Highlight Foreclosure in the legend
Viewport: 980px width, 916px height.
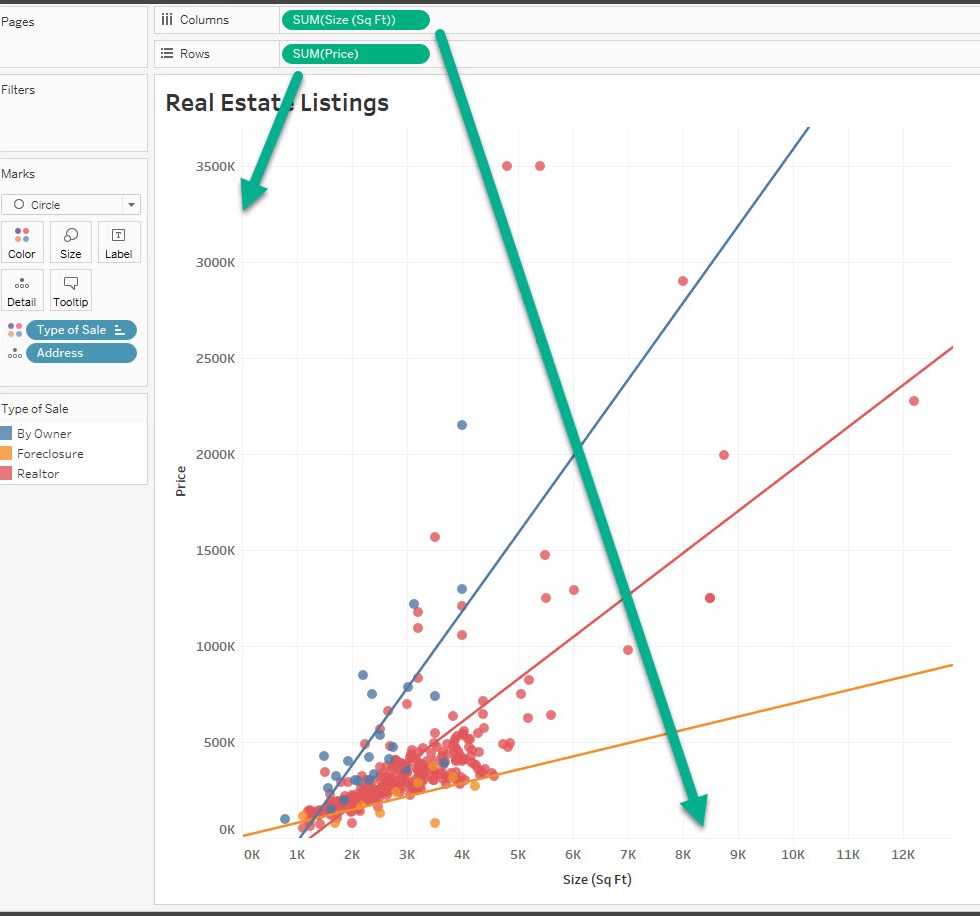pos(50,454)
